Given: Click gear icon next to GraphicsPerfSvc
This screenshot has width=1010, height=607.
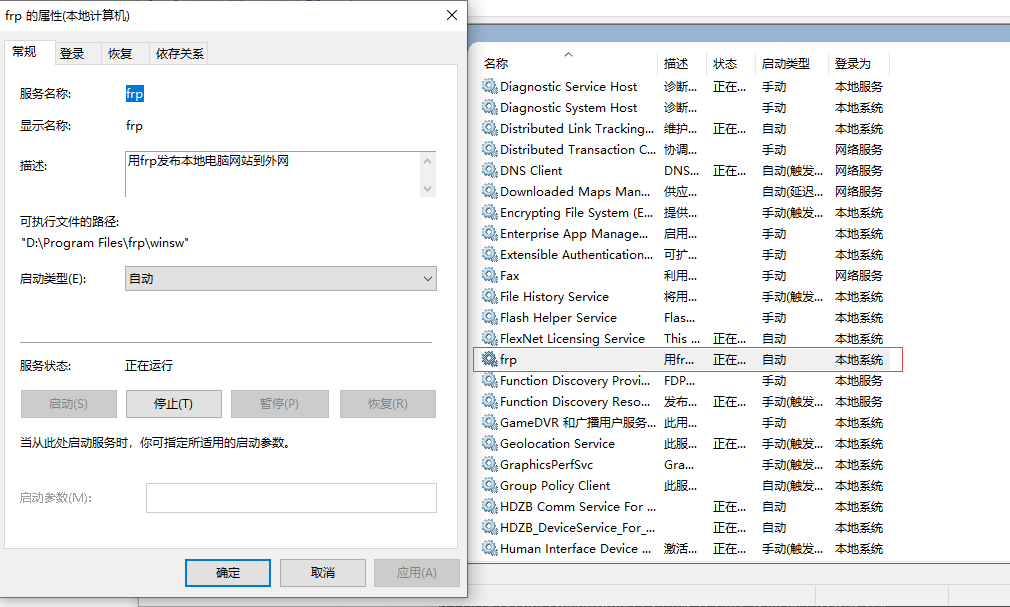Looking at the screenshot, I should 489,465.
